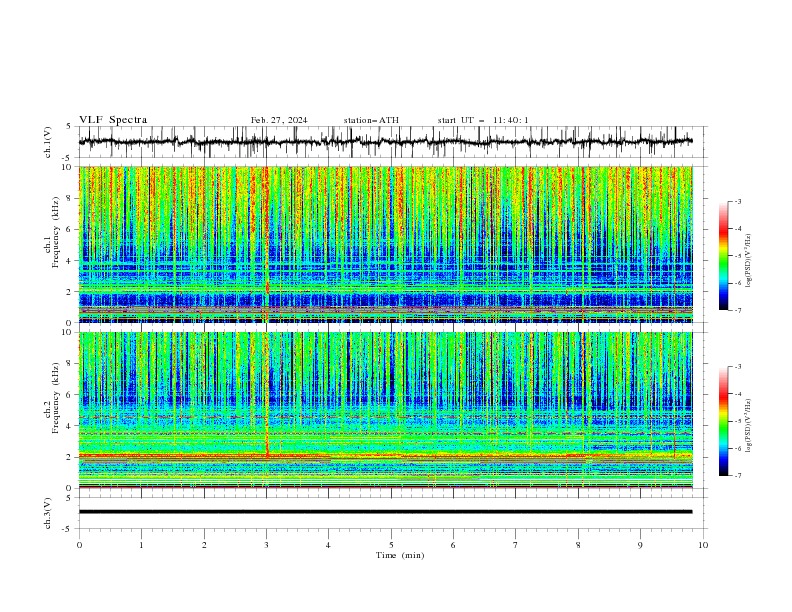Click time axis tick label "3"

tap(266, 545)
